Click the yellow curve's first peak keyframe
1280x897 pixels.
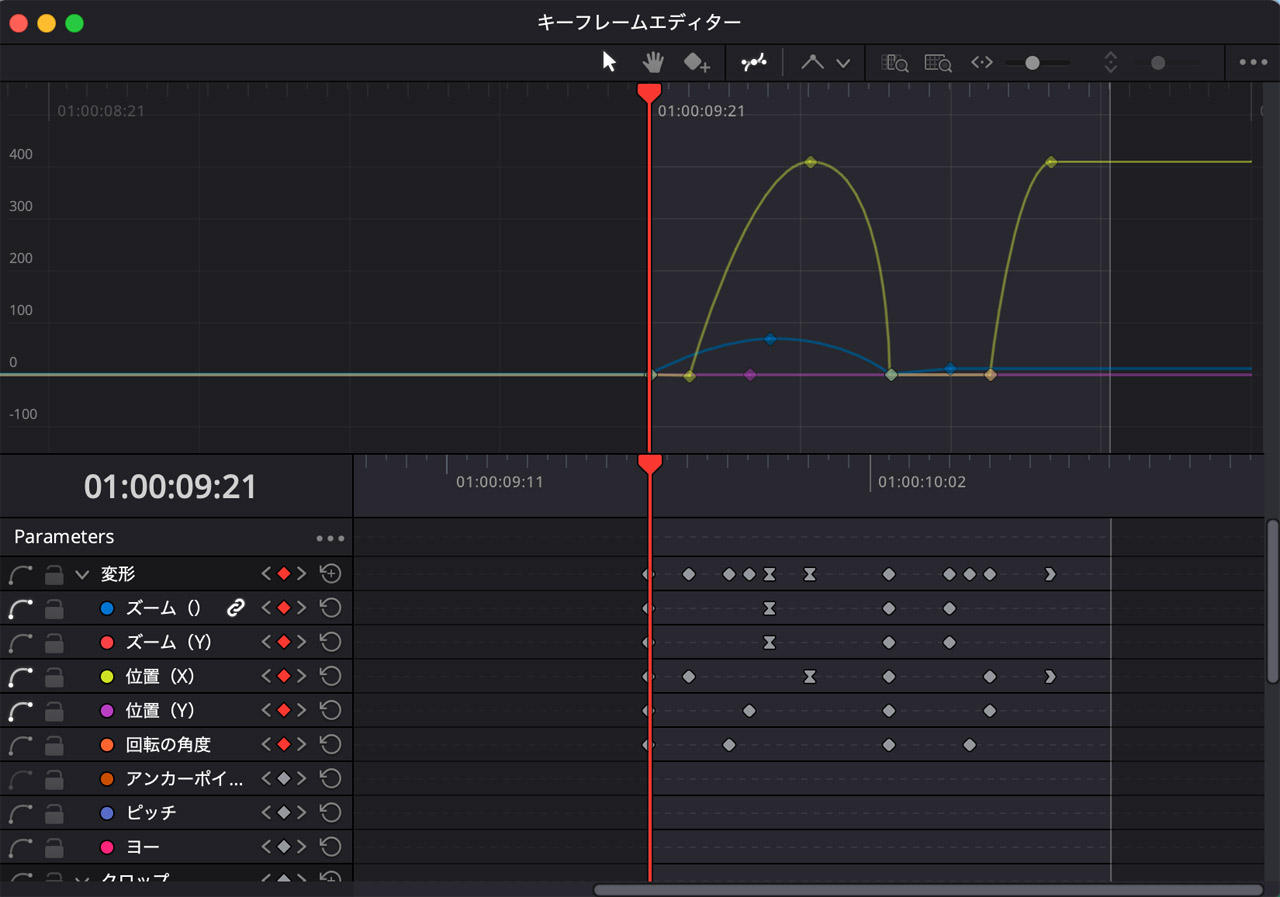(x=811, y=162)
